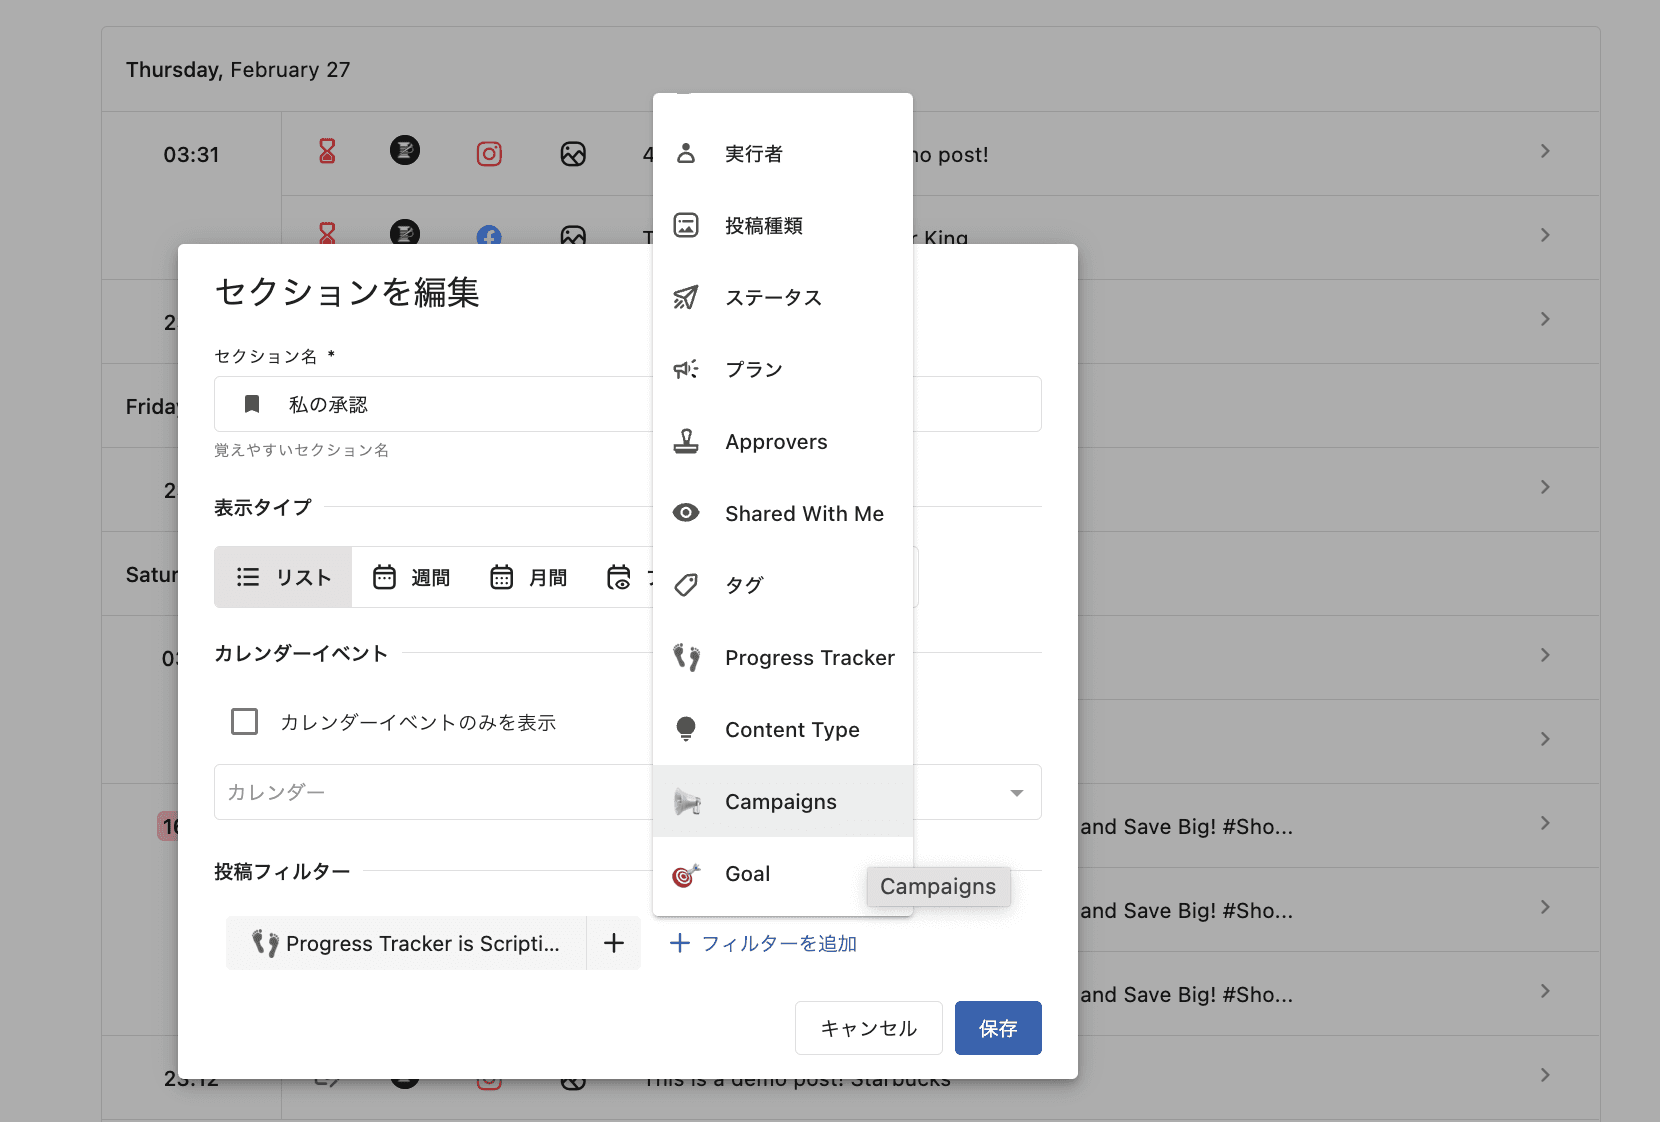Click the 保存 button
Viewport: 1660px width, 1122px height.
tap(997, 1028)
